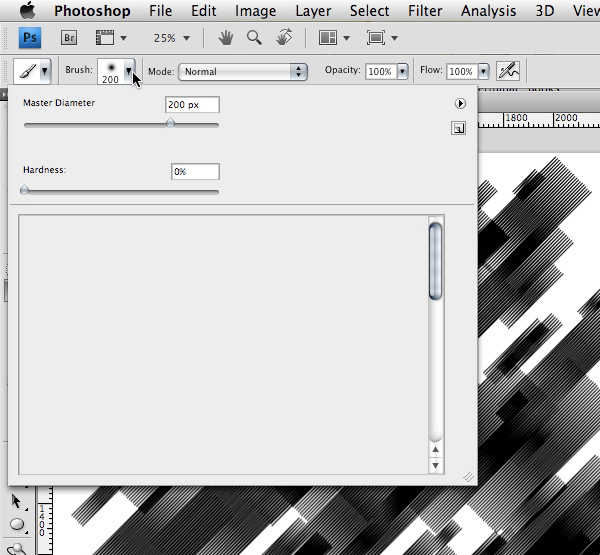Open the Layer menu
Screen dimensions: 600x555
click(313, 11)
